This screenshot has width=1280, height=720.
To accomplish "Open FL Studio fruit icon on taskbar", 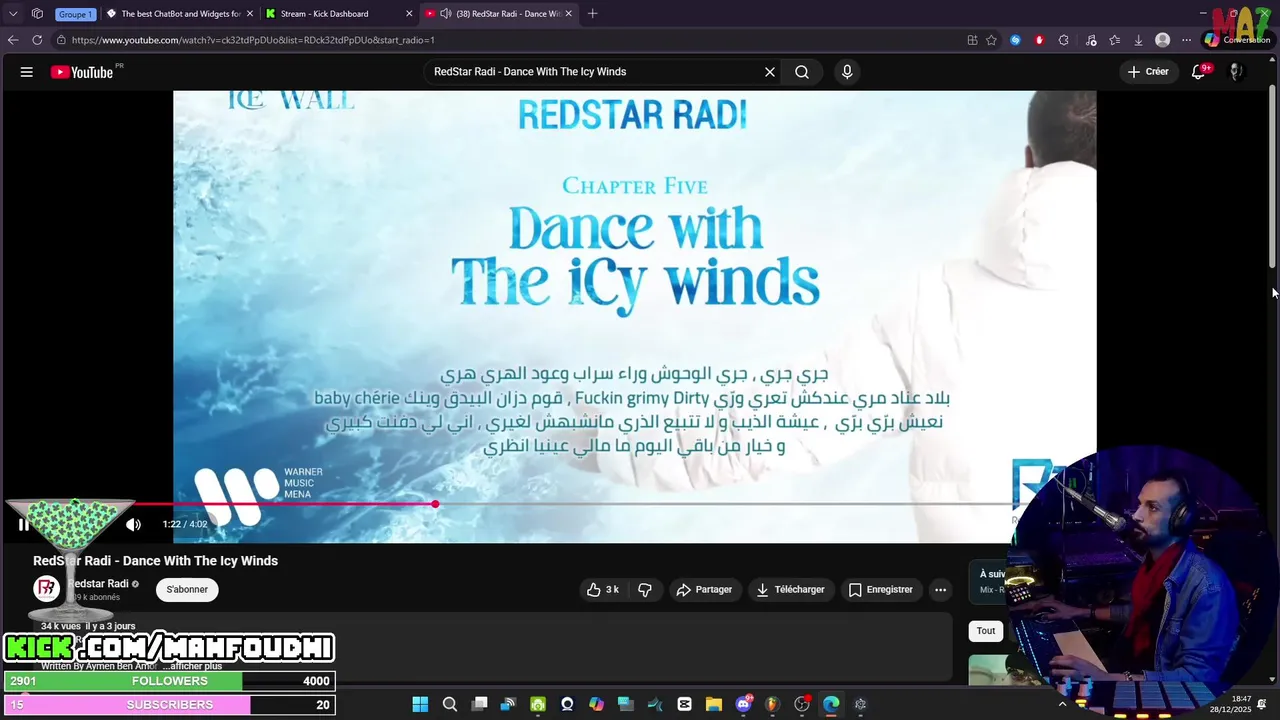I will click(772, 704).
